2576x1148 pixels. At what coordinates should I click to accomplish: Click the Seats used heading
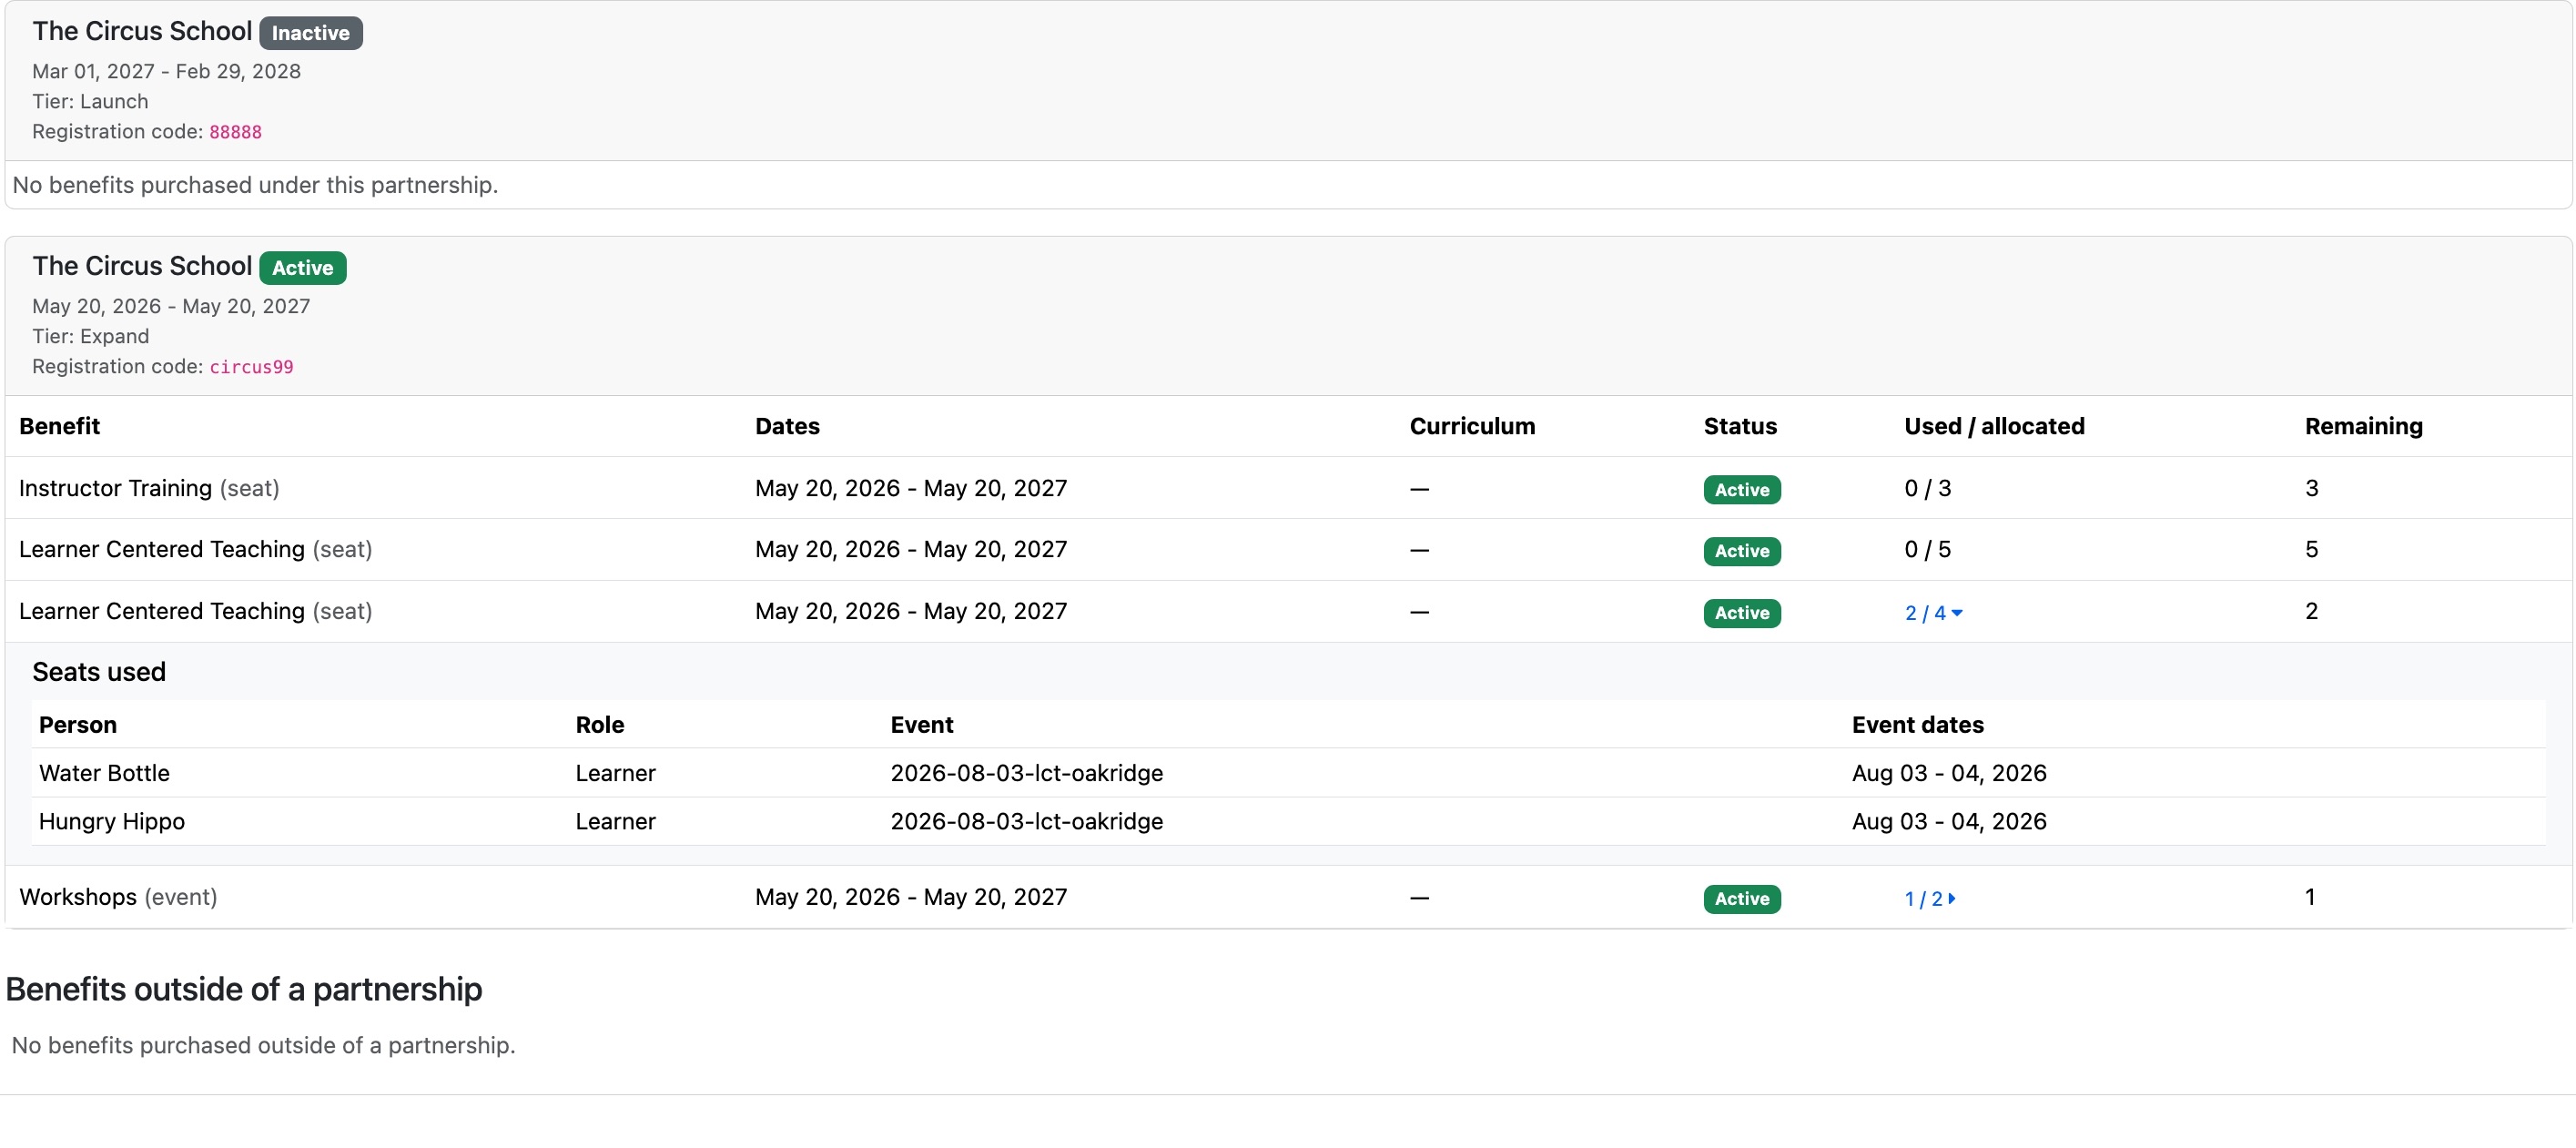click(x=99, y=672)
